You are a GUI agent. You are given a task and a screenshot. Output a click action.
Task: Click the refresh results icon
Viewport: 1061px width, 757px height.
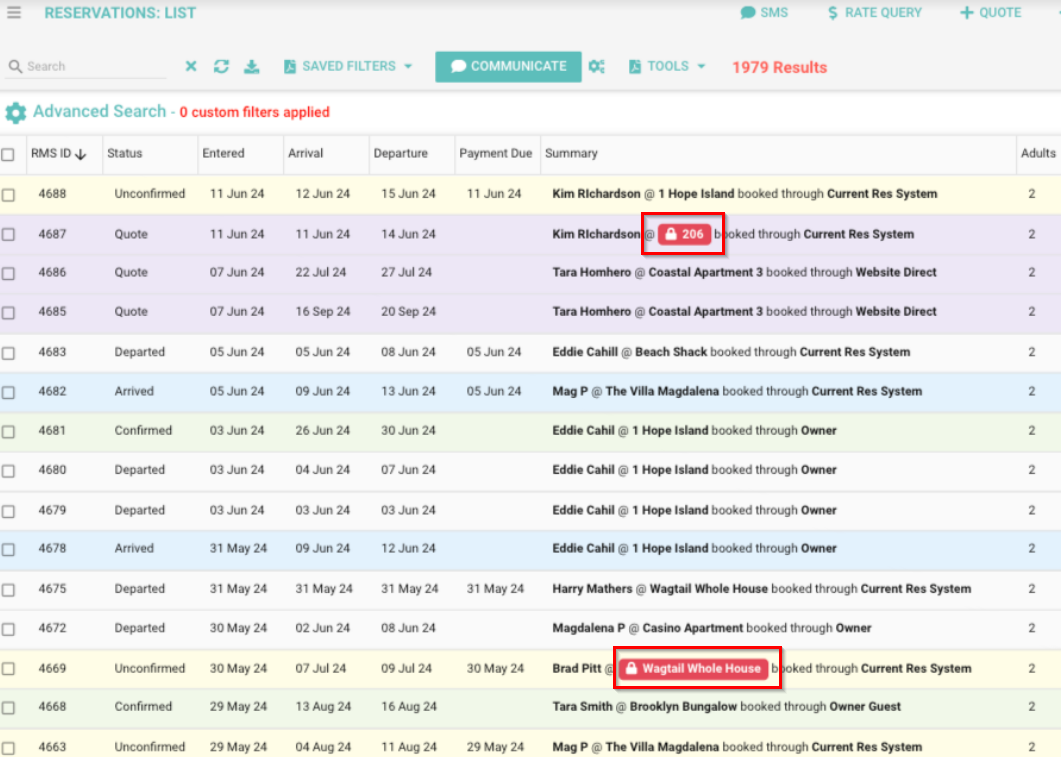(221, 66)
